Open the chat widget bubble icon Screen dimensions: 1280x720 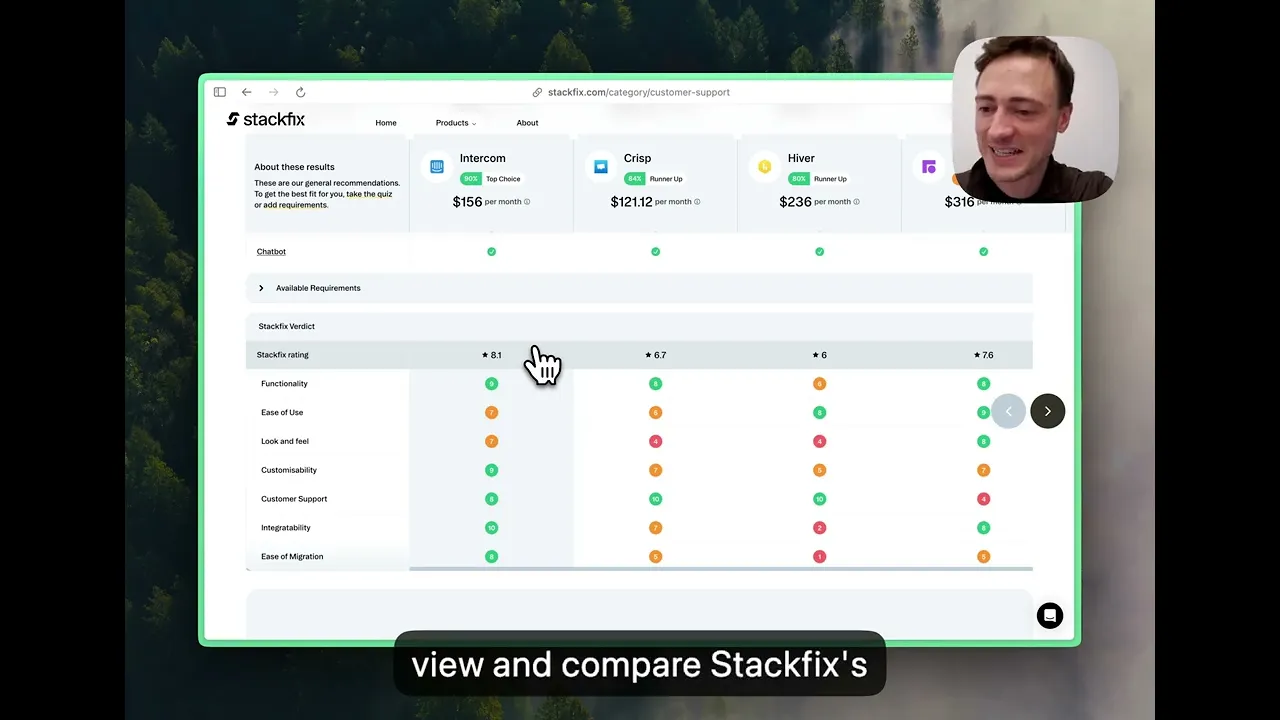point(1050,616)
